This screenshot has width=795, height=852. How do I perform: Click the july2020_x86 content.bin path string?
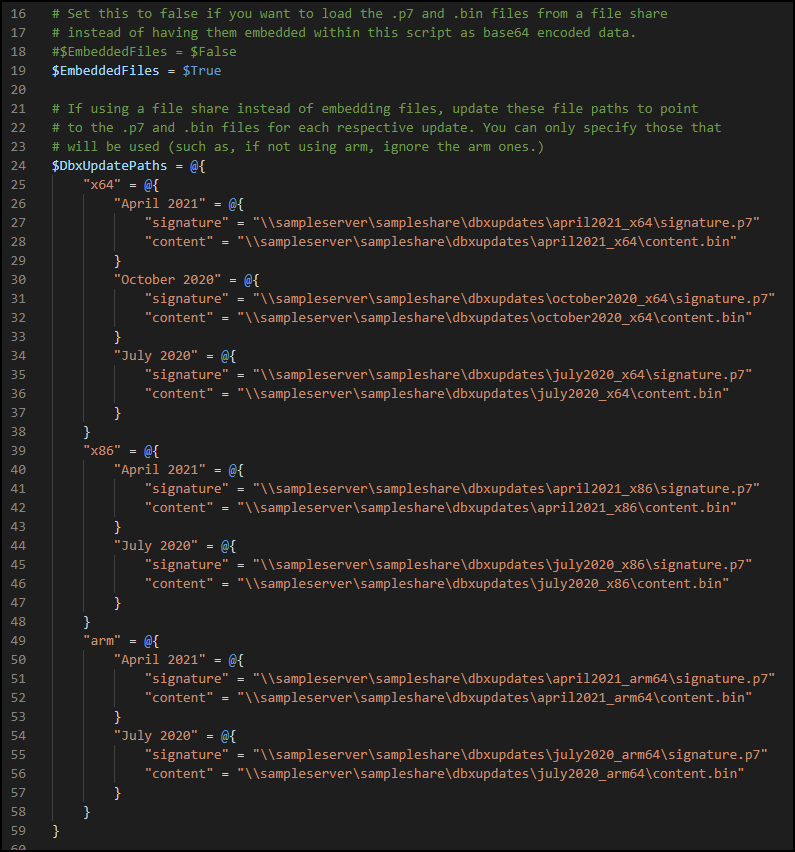(x=482, y=583)
